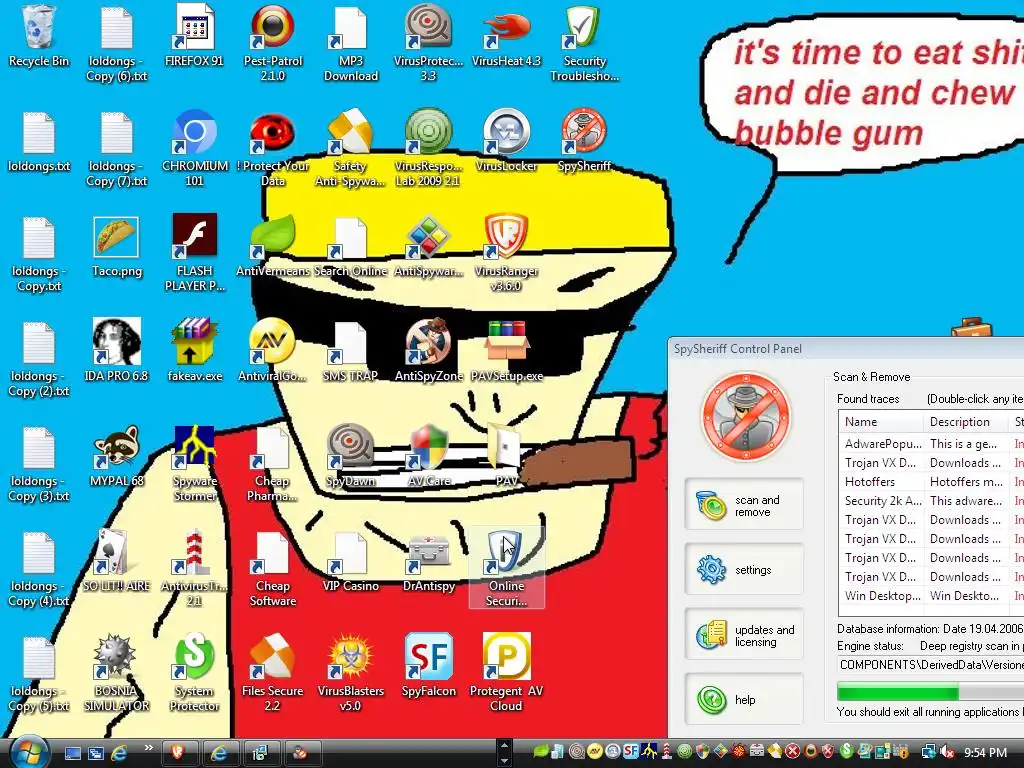Select the SMS TRAP shortcut
The height and width of the screenshot is (768, 1024).
tap(351, 351)
